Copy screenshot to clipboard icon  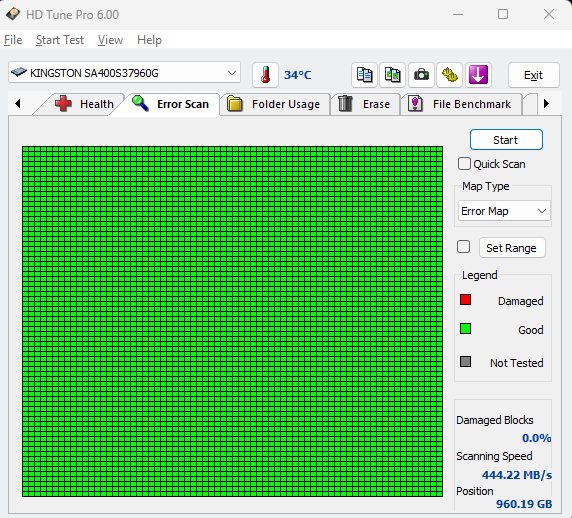393,75
